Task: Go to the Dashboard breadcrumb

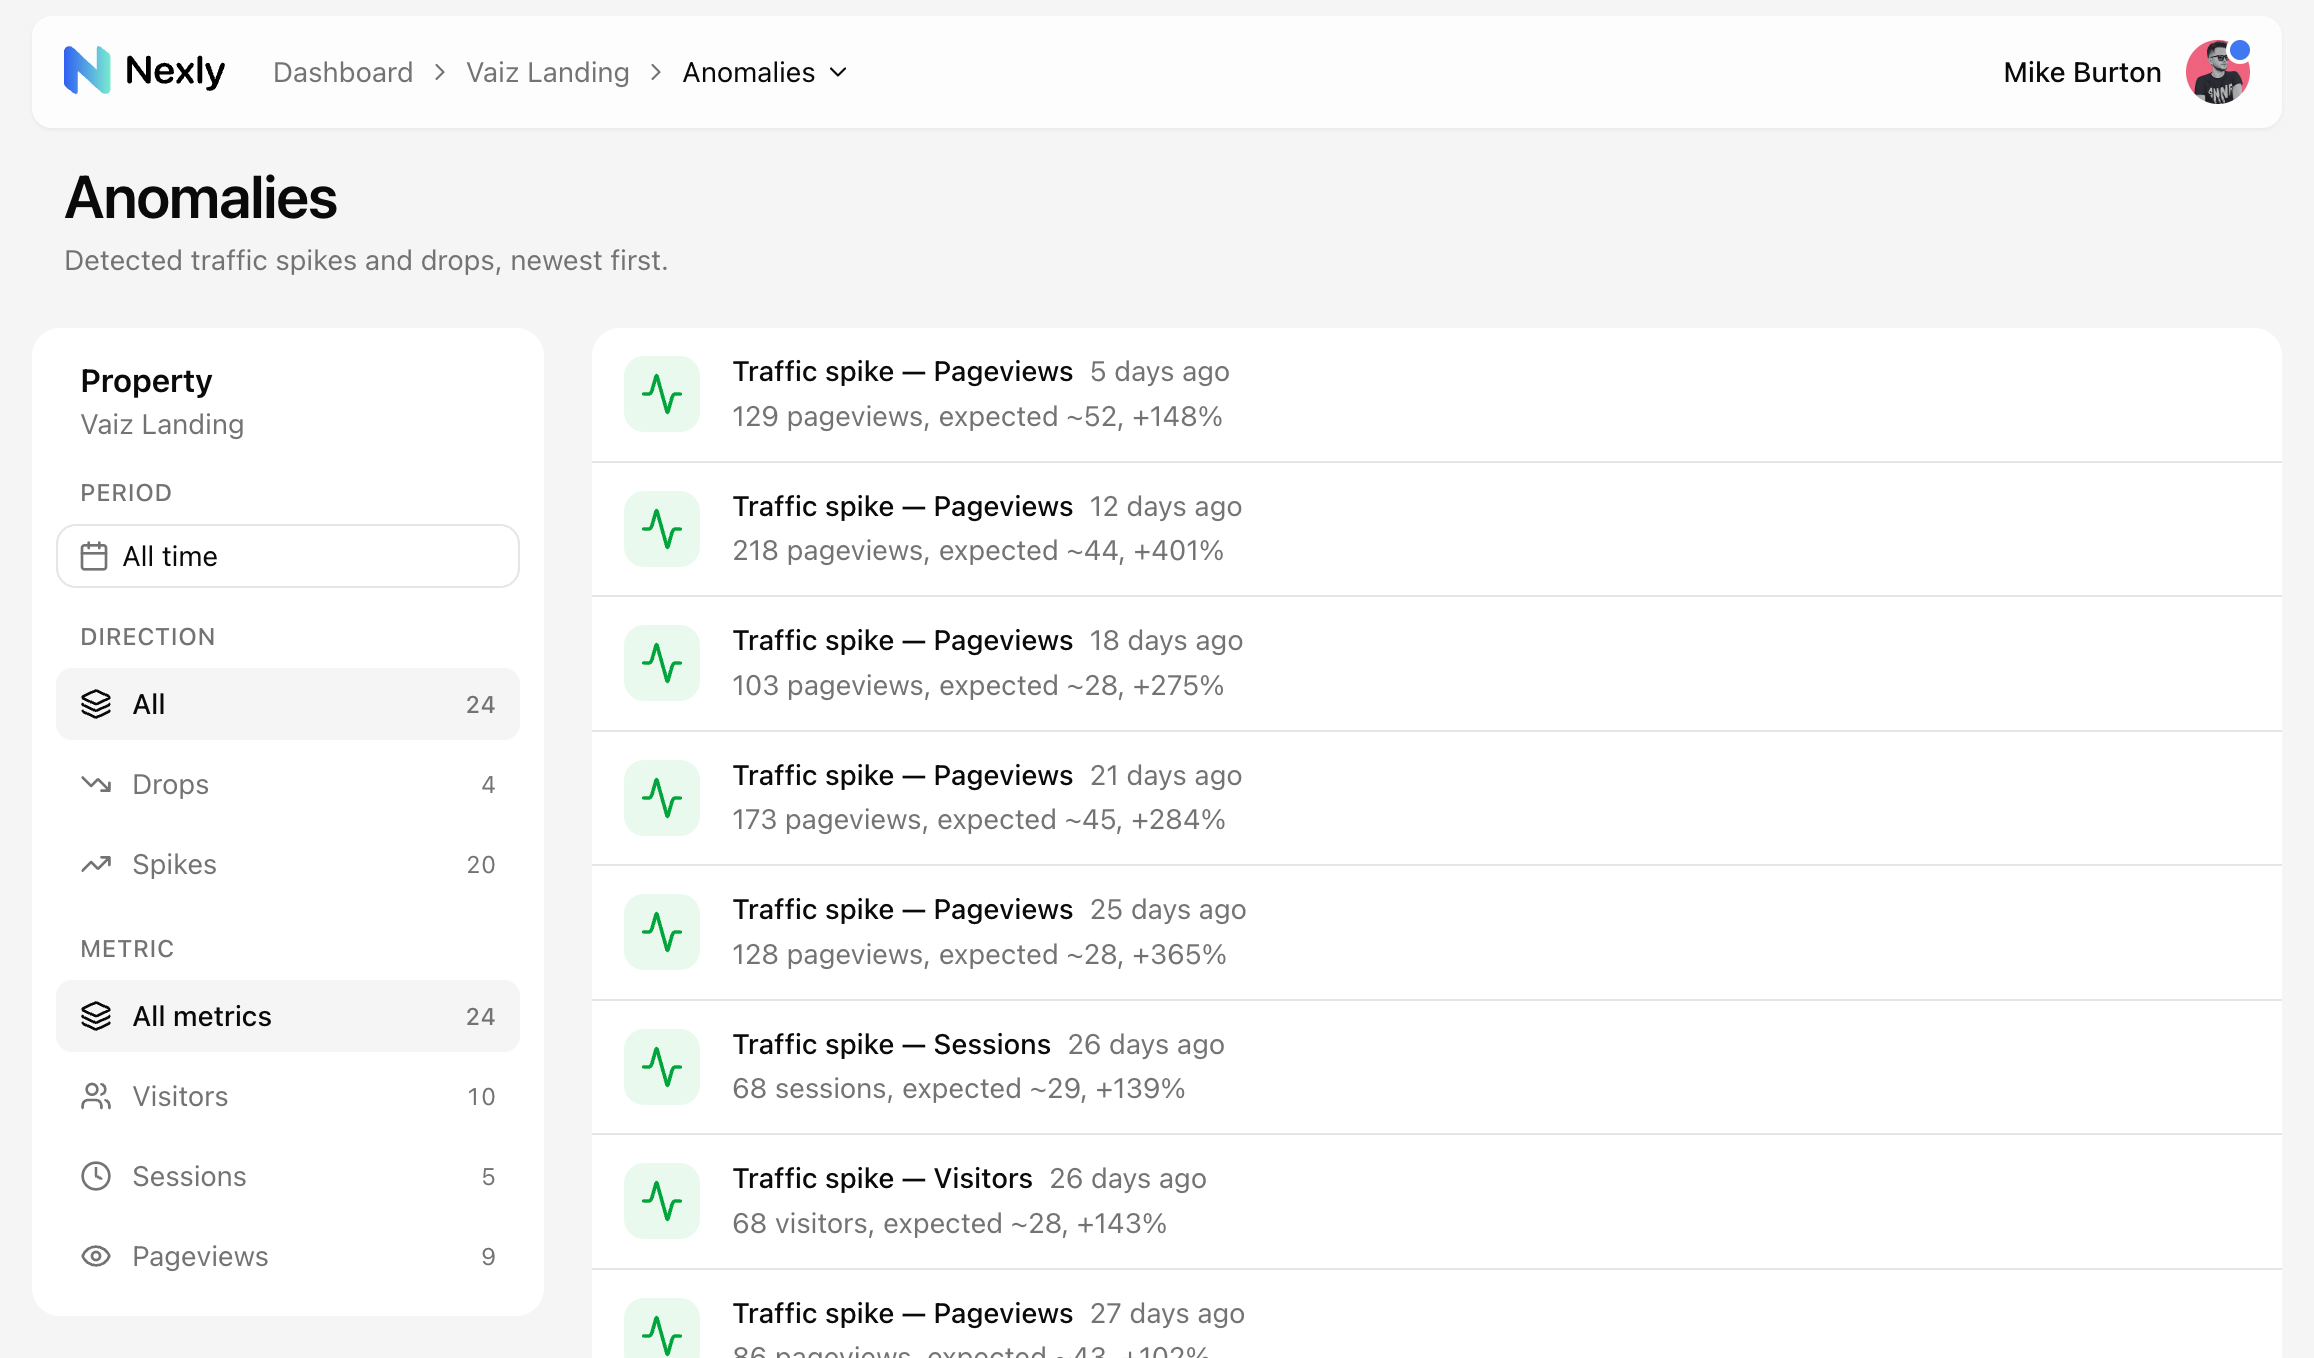Action: 343,72
